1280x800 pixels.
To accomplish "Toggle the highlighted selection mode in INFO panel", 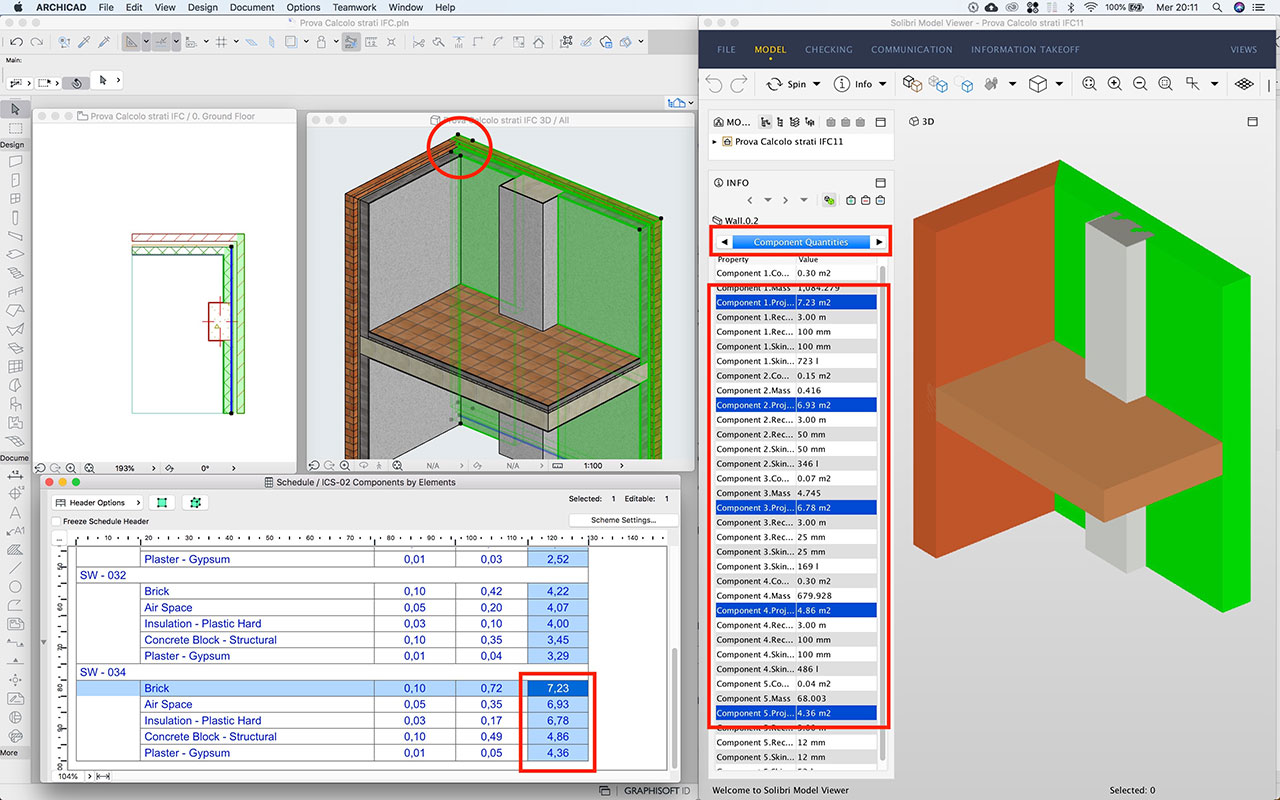I will click(x=829, y=200).
